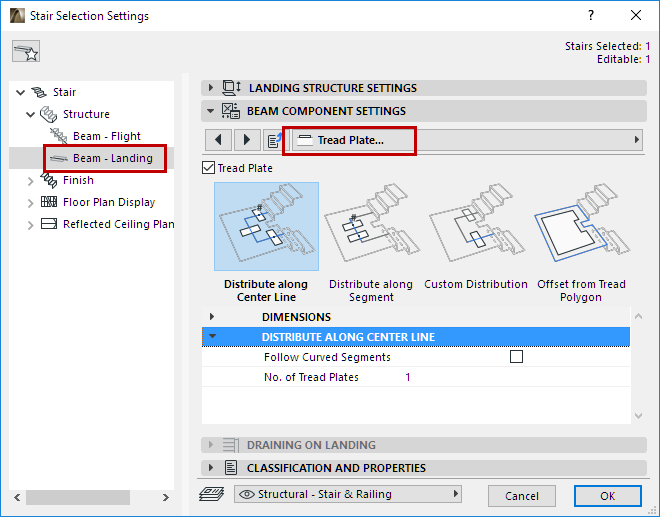This screenshot has width=660, height=517.
Task: Click the Reflected Ceiling Plan icon
Action: click(49, 224)
